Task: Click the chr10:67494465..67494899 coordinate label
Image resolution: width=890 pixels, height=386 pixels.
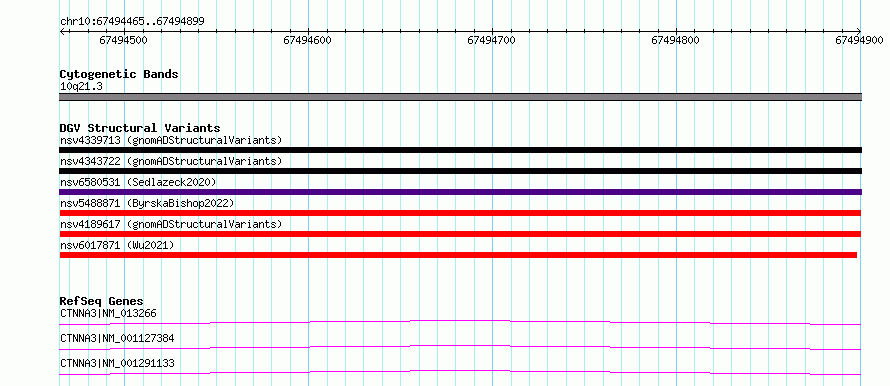Action: click(132, 22)
